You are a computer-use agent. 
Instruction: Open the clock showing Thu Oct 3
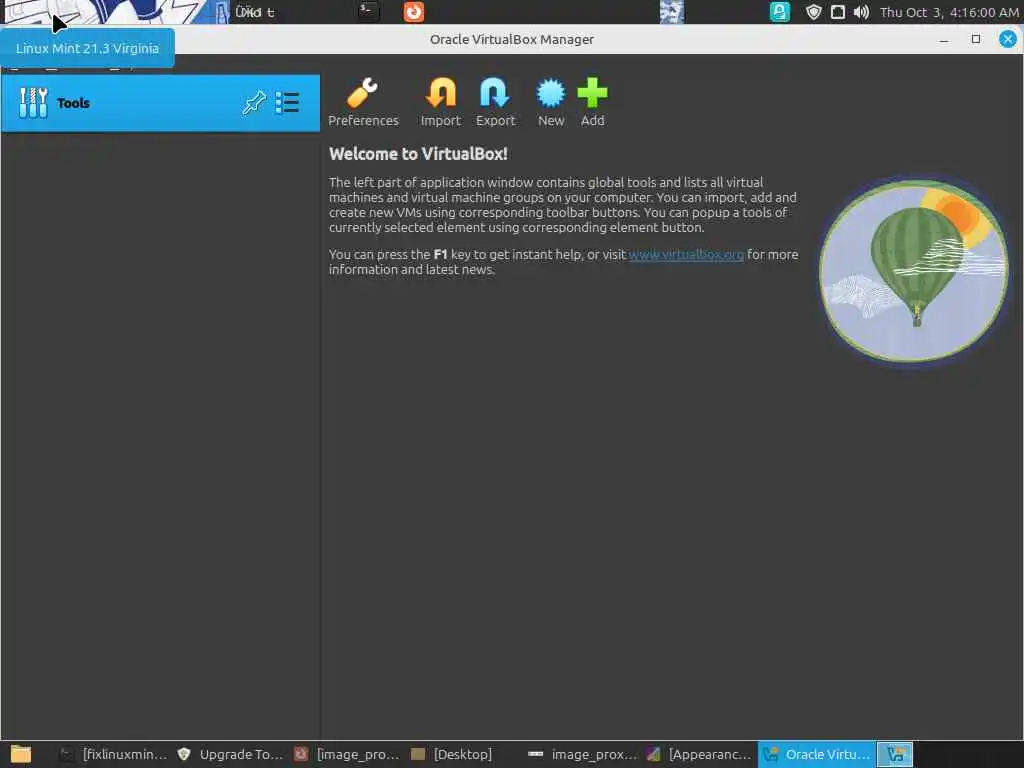(949, 12)
